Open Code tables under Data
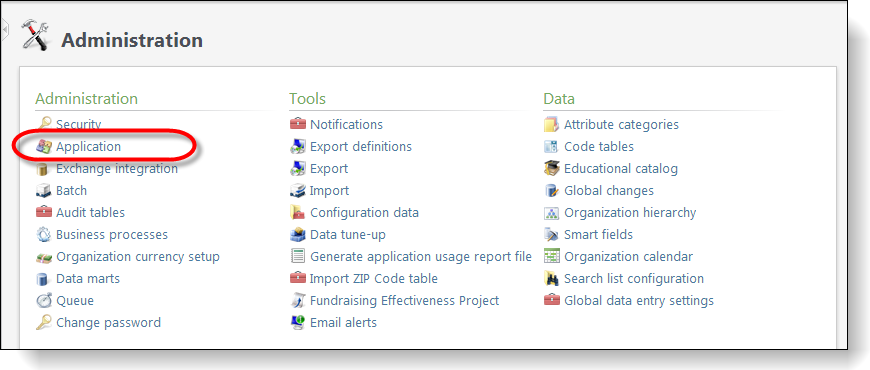The height and width of the screenshot is (370, 870). (x=599, y=146)
